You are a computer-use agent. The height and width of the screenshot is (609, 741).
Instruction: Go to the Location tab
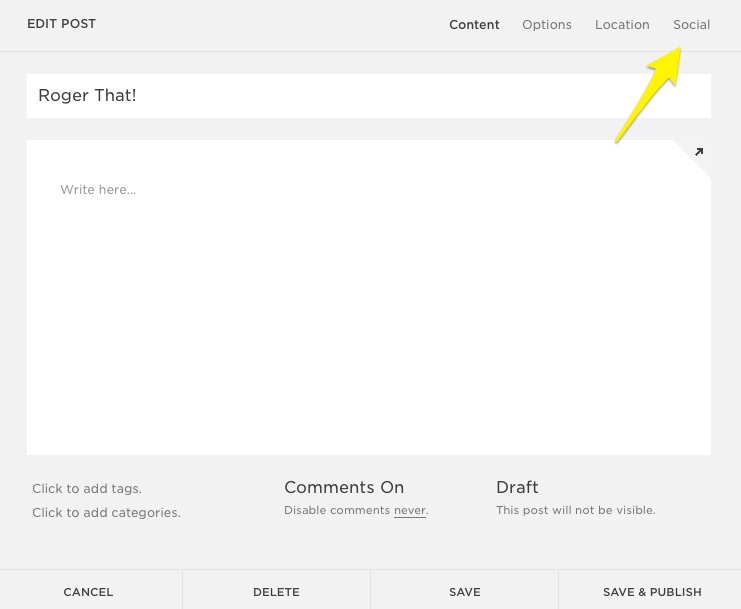pos(622,25)
